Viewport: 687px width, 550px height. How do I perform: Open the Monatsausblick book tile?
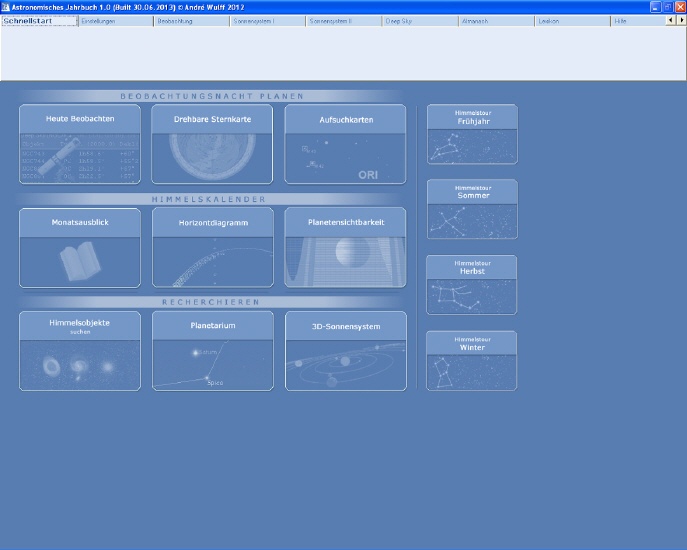coord(80,248)
